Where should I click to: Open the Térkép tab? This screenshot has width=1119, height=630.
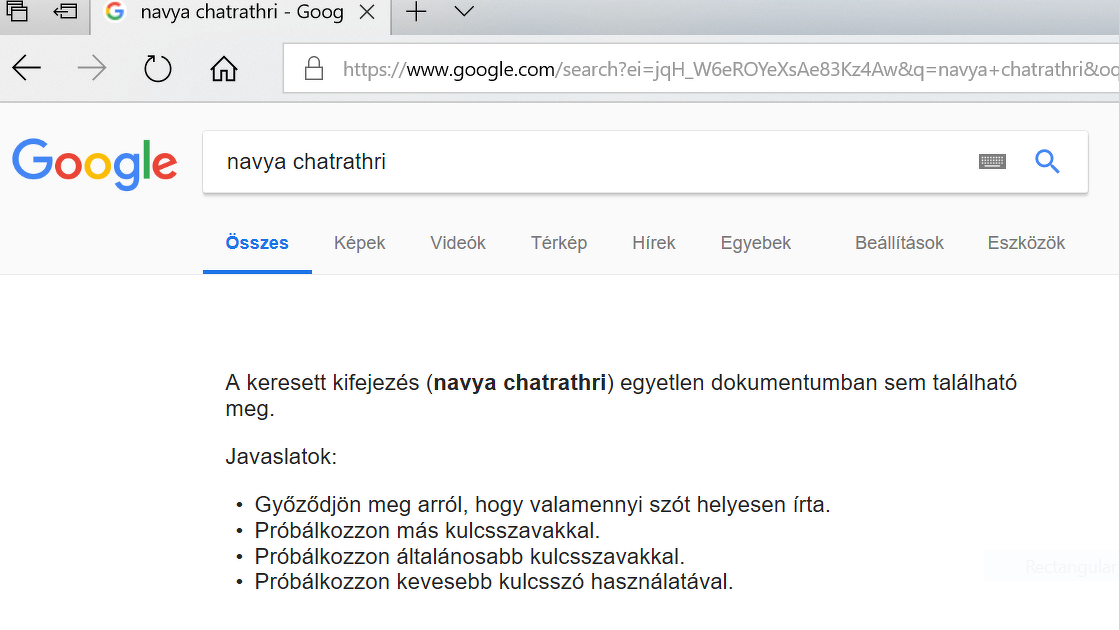coord(559,243)
